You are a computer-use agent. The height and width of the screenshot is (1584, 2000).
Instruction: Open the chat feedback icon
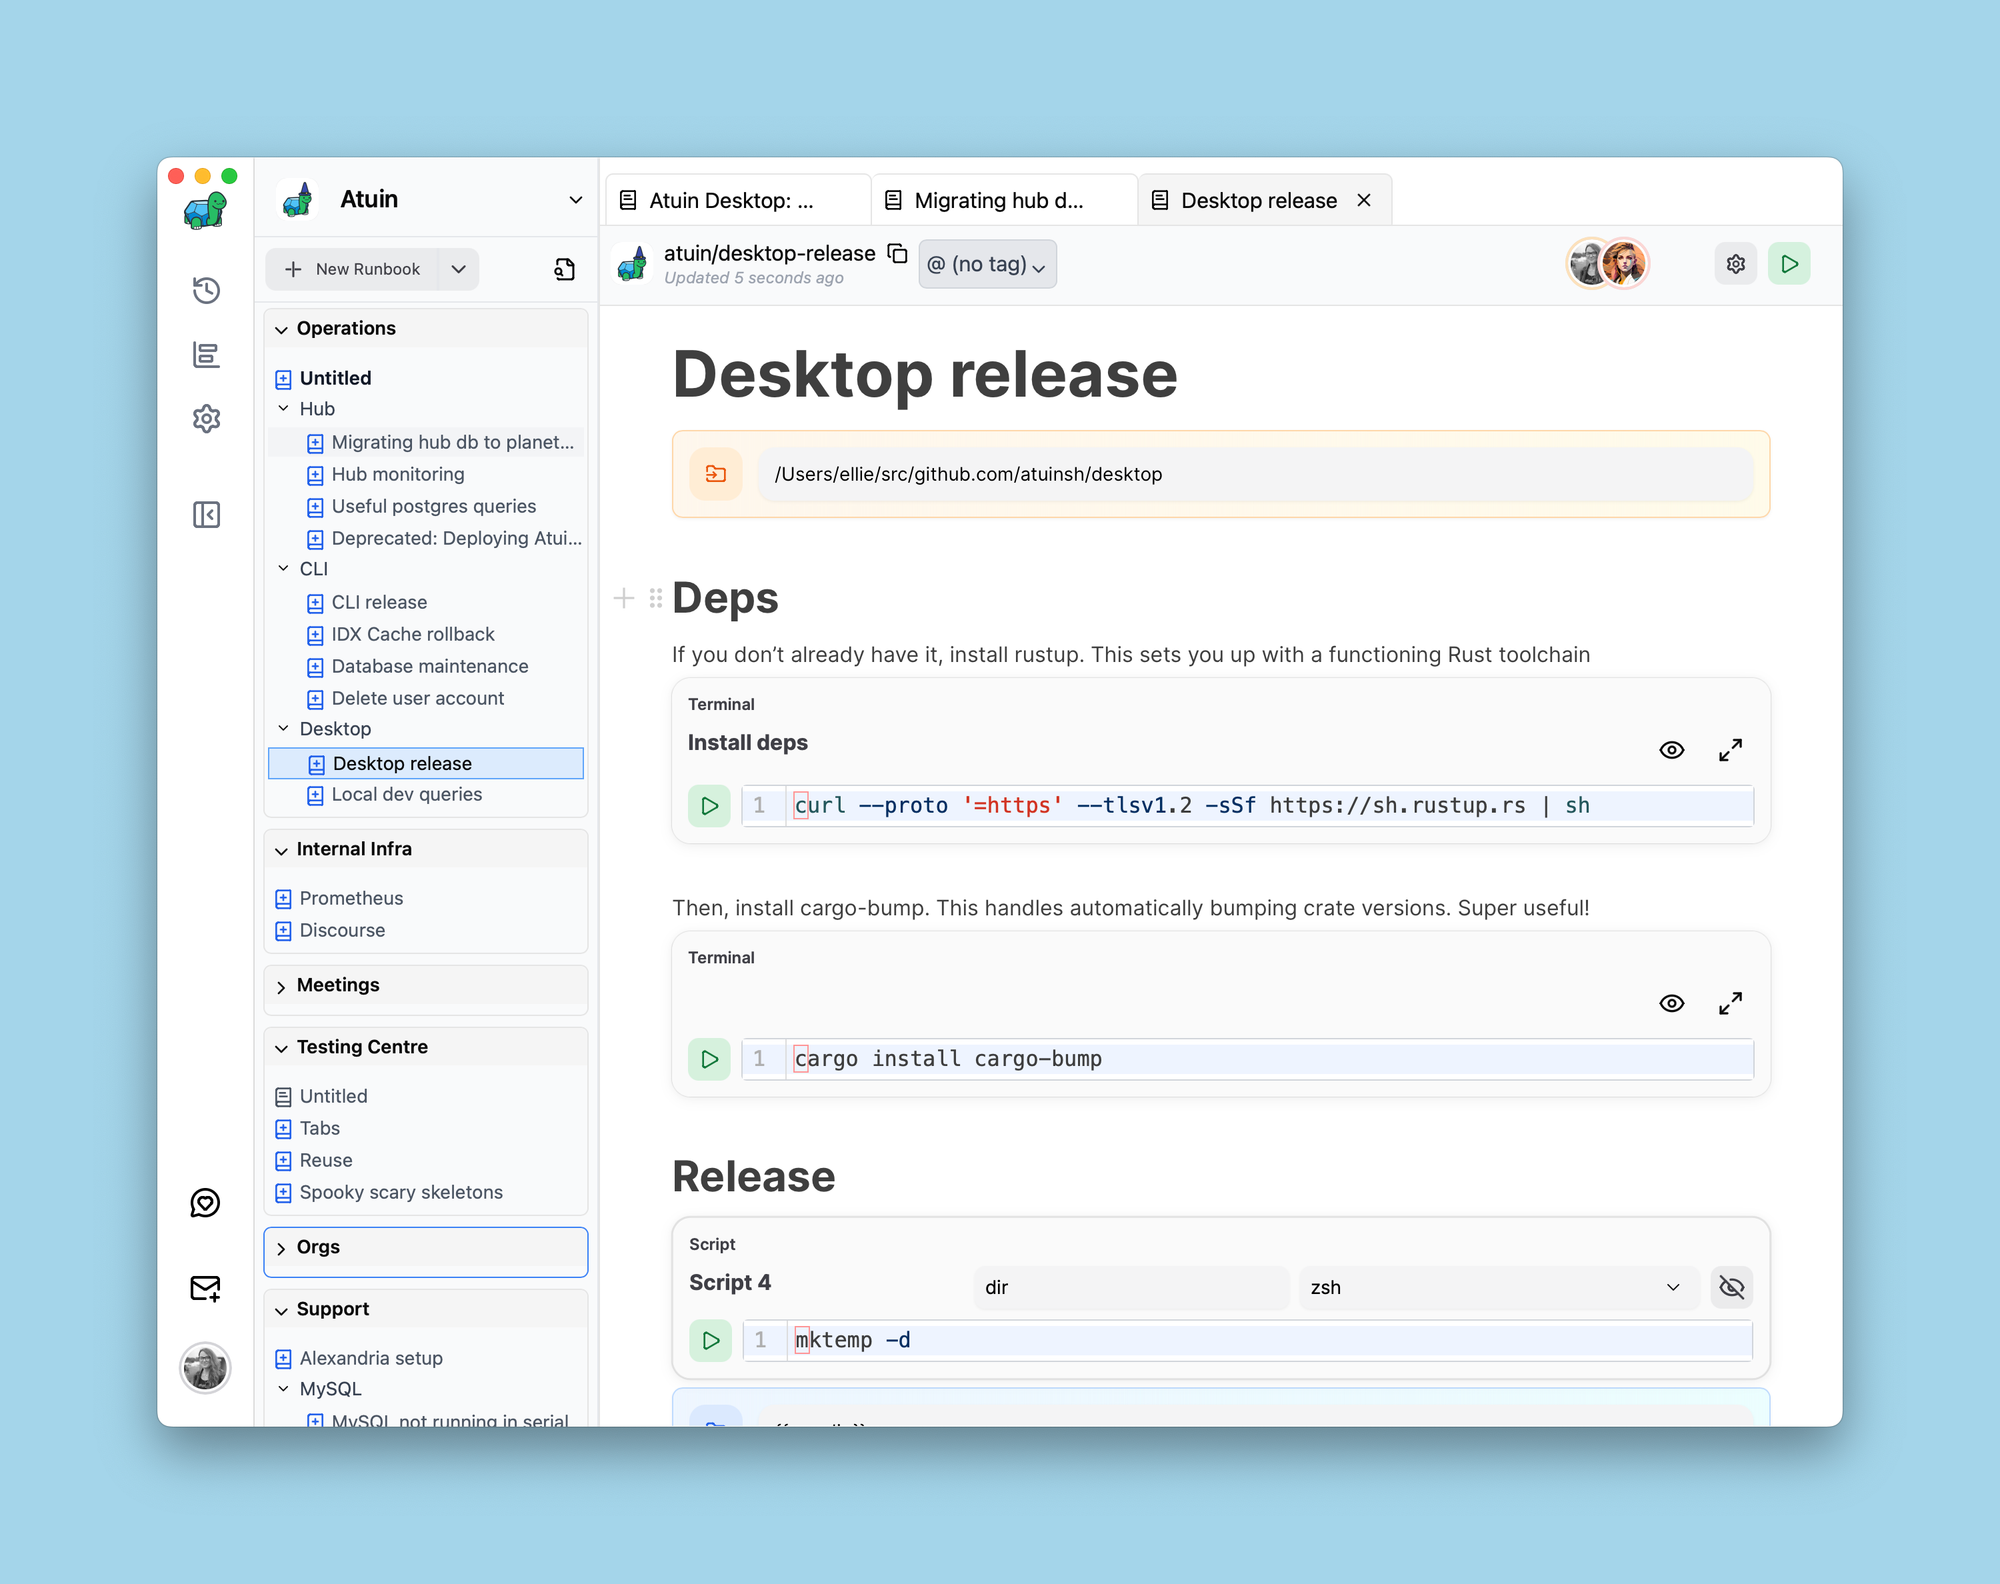coord(205,1203)
